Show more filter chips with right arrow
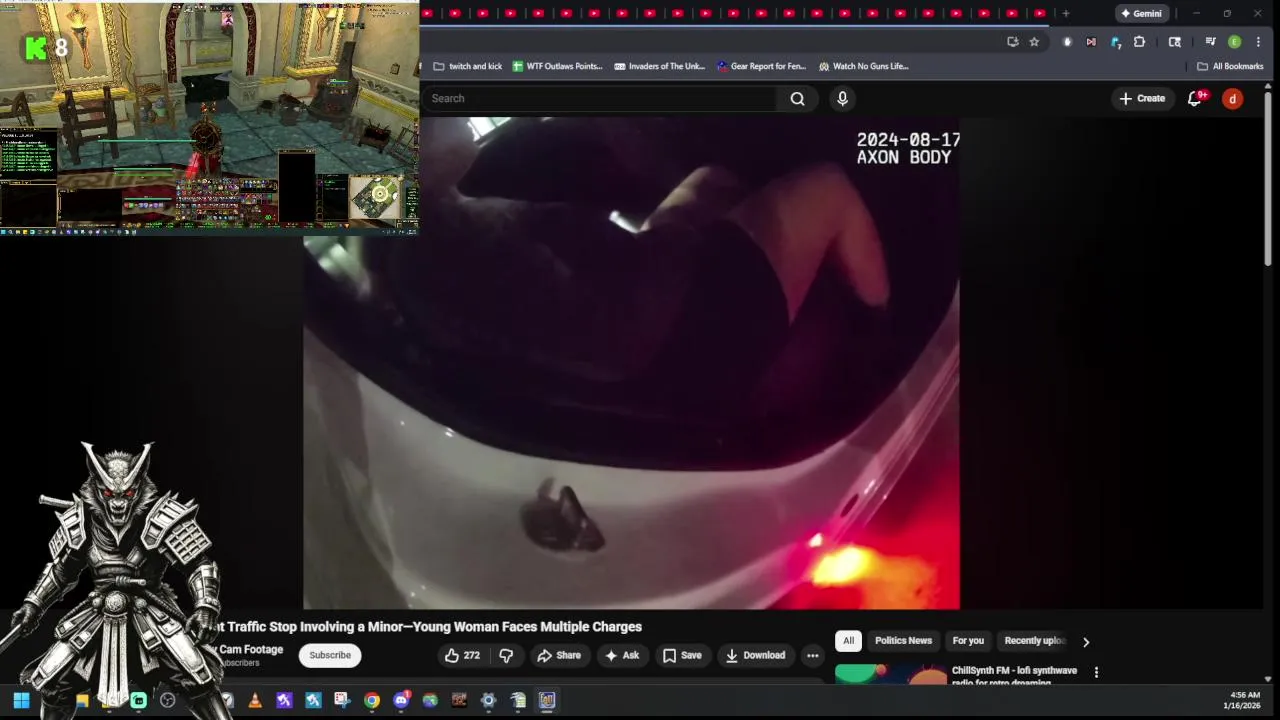 1086,642
